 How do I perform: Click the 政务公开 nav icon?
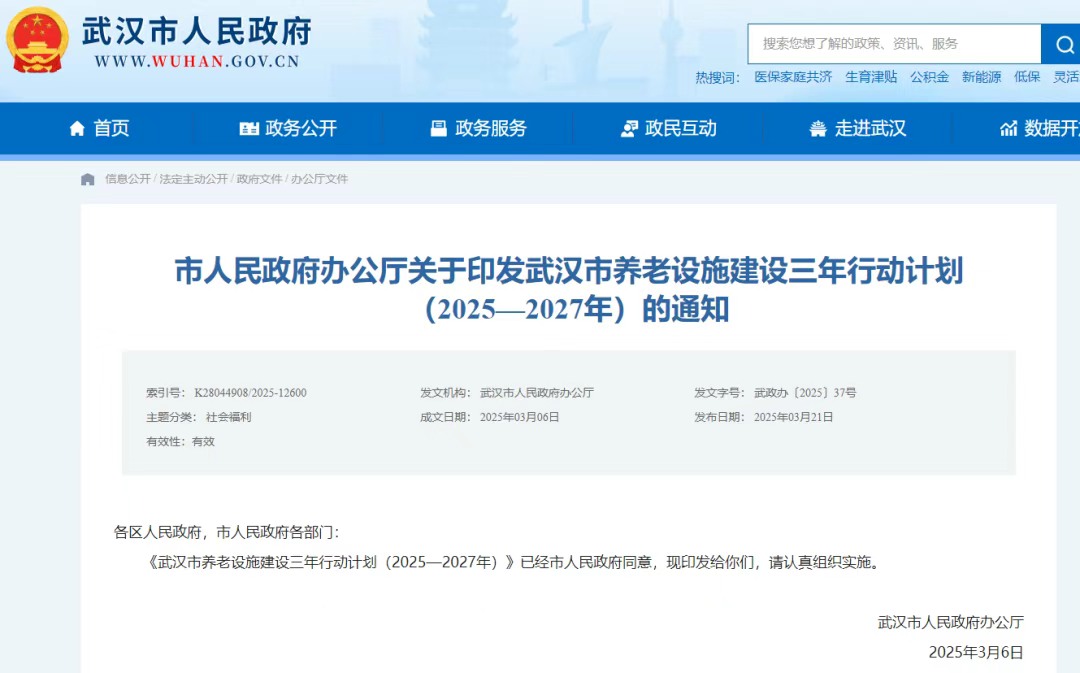point(249,128)
